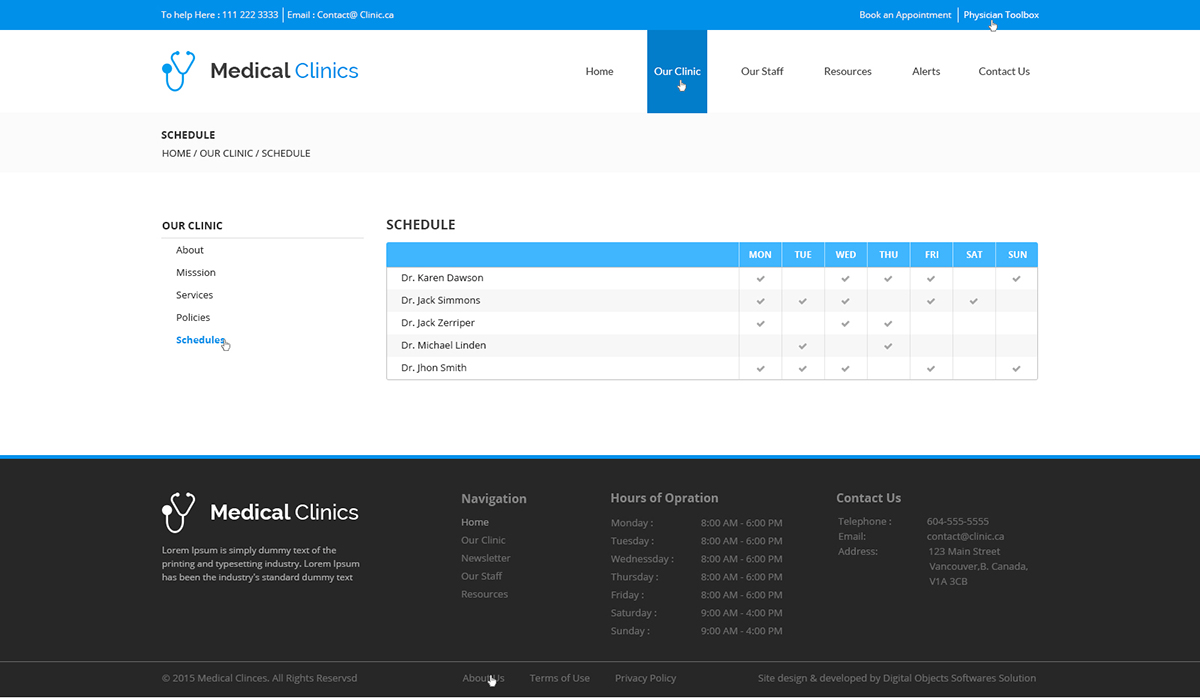Click the THU column header in the schedule
Screen dimensions: 1200x698
click(888, 254)
